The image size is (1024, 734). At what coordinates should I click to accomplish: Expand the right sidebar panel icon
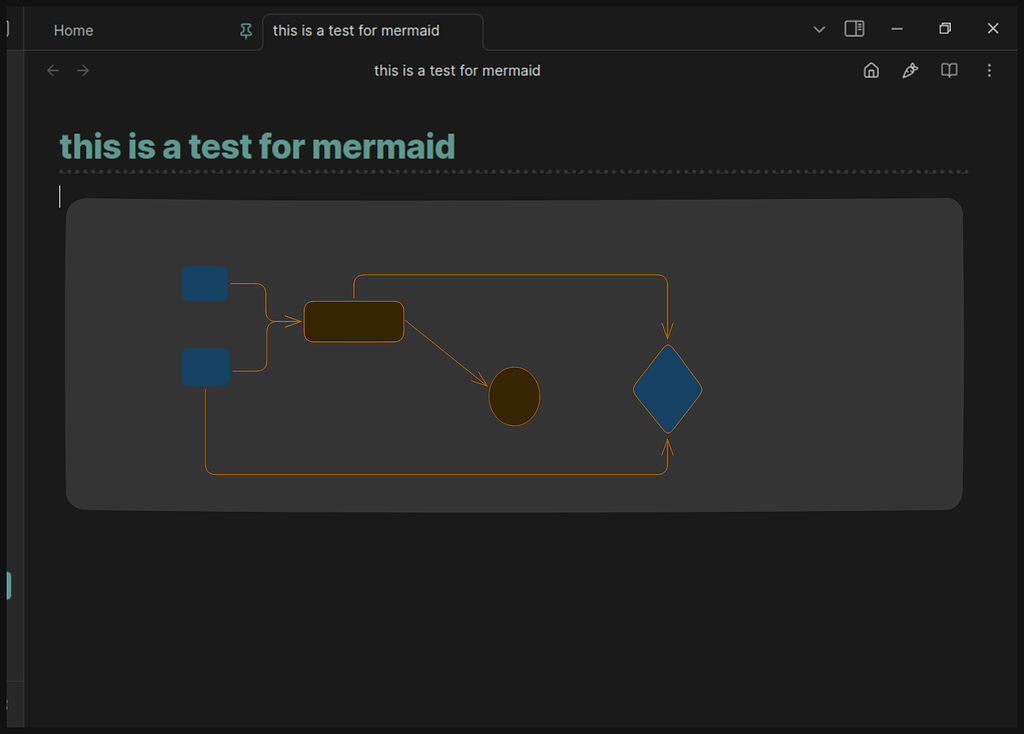point(854,28)
